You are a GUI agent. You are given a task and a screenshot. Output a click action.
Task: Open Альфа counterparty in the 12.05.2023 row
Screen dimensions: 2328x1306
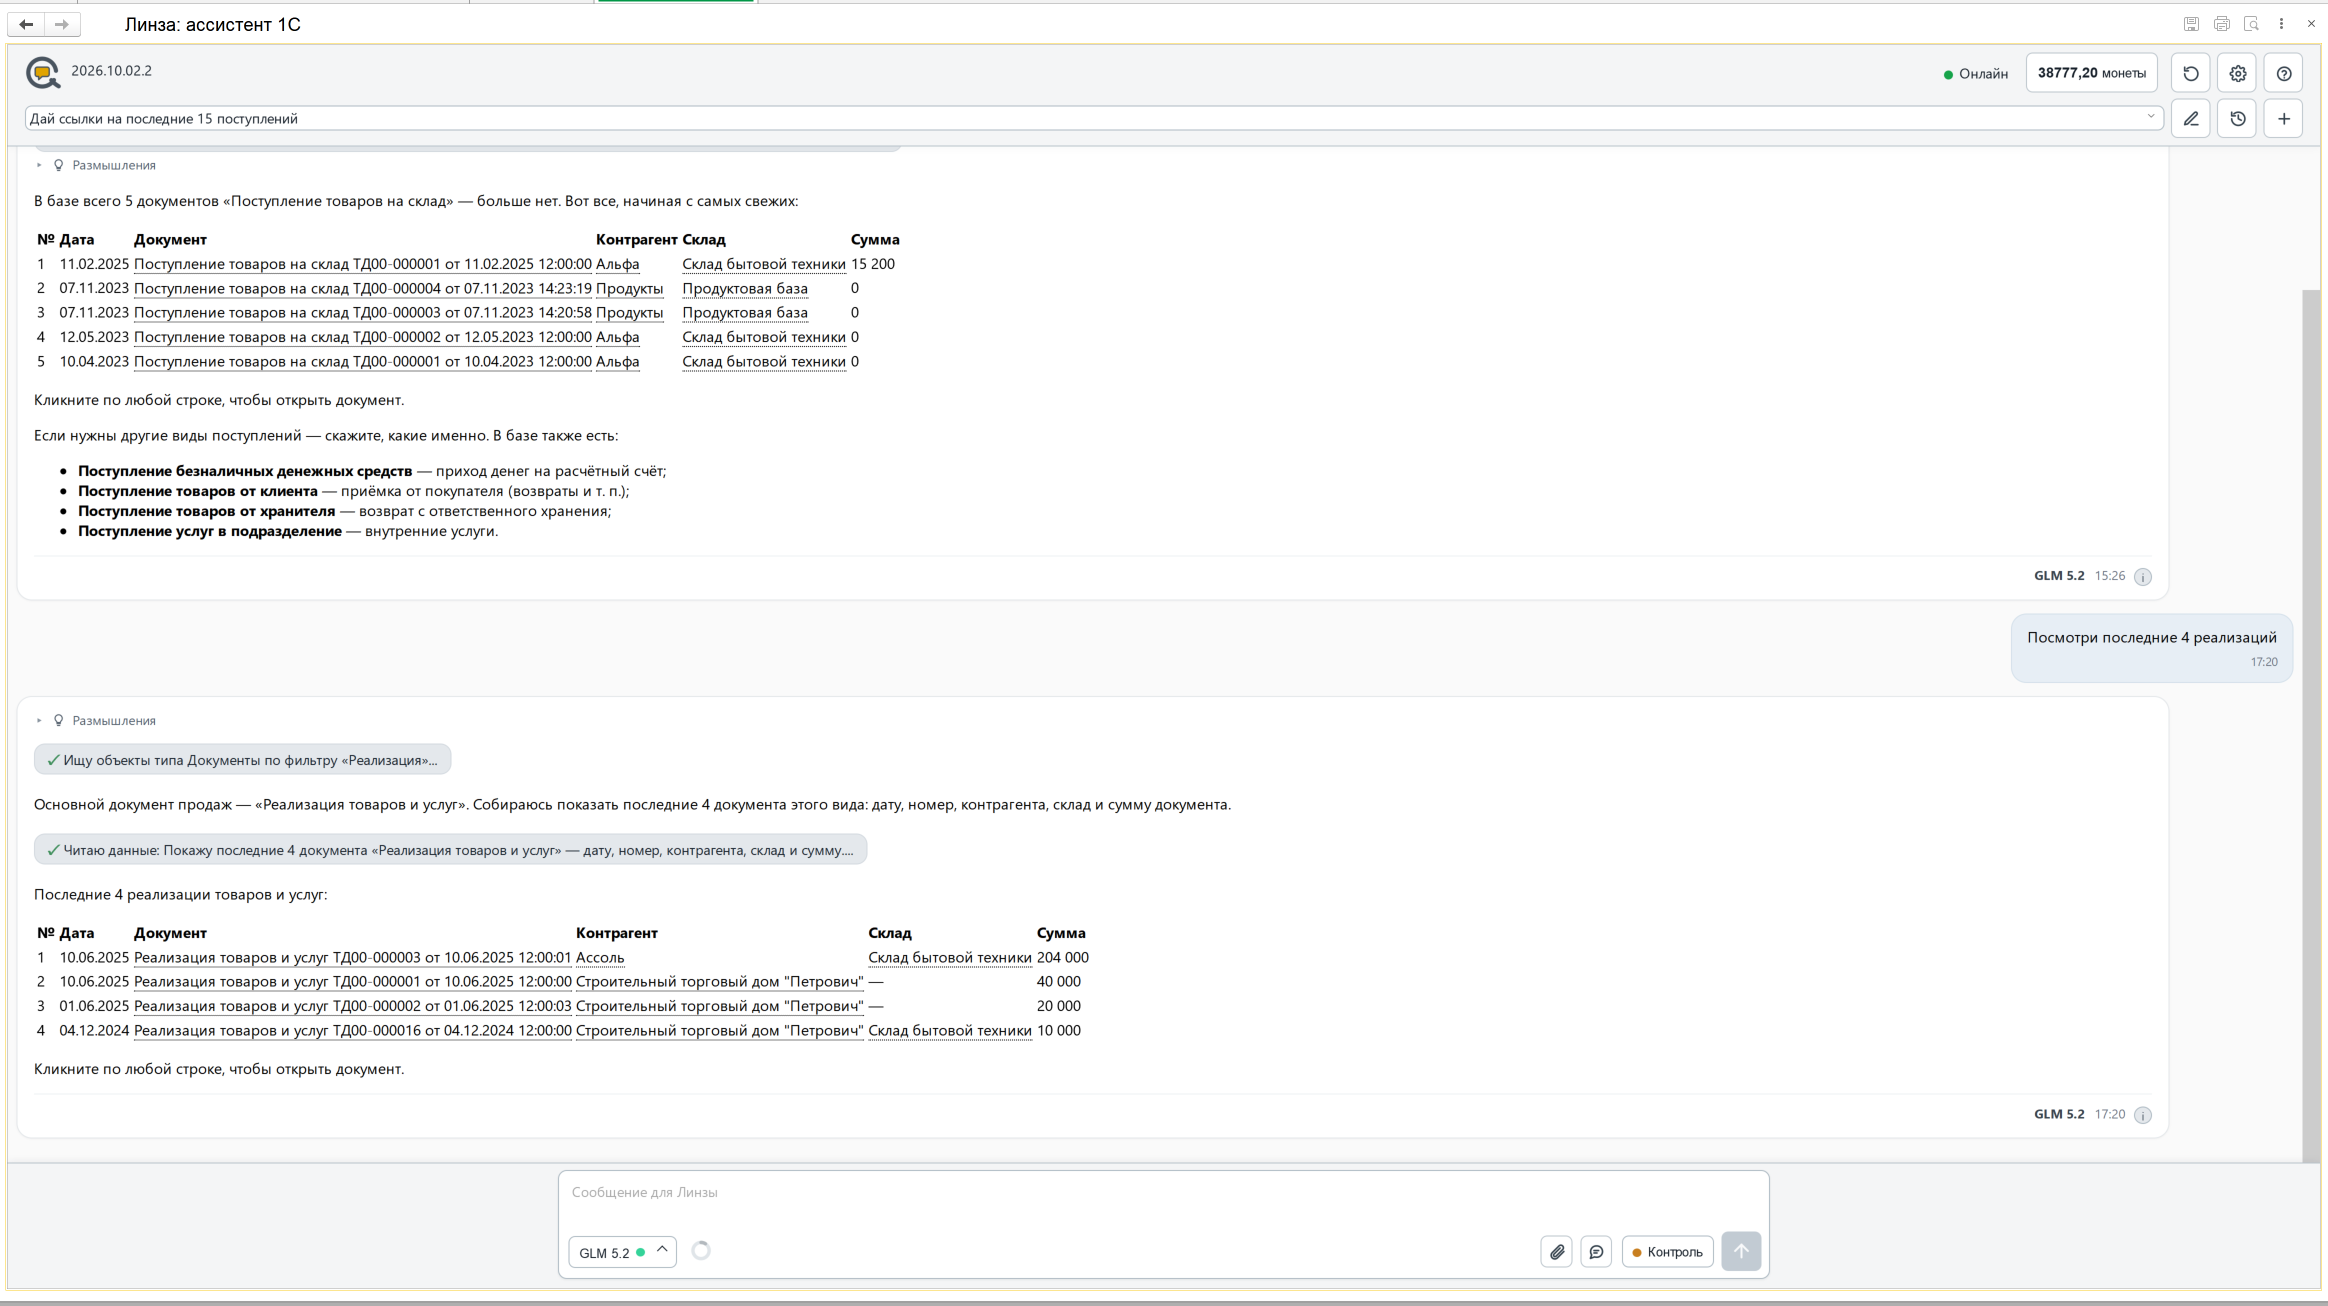point(617,337)
